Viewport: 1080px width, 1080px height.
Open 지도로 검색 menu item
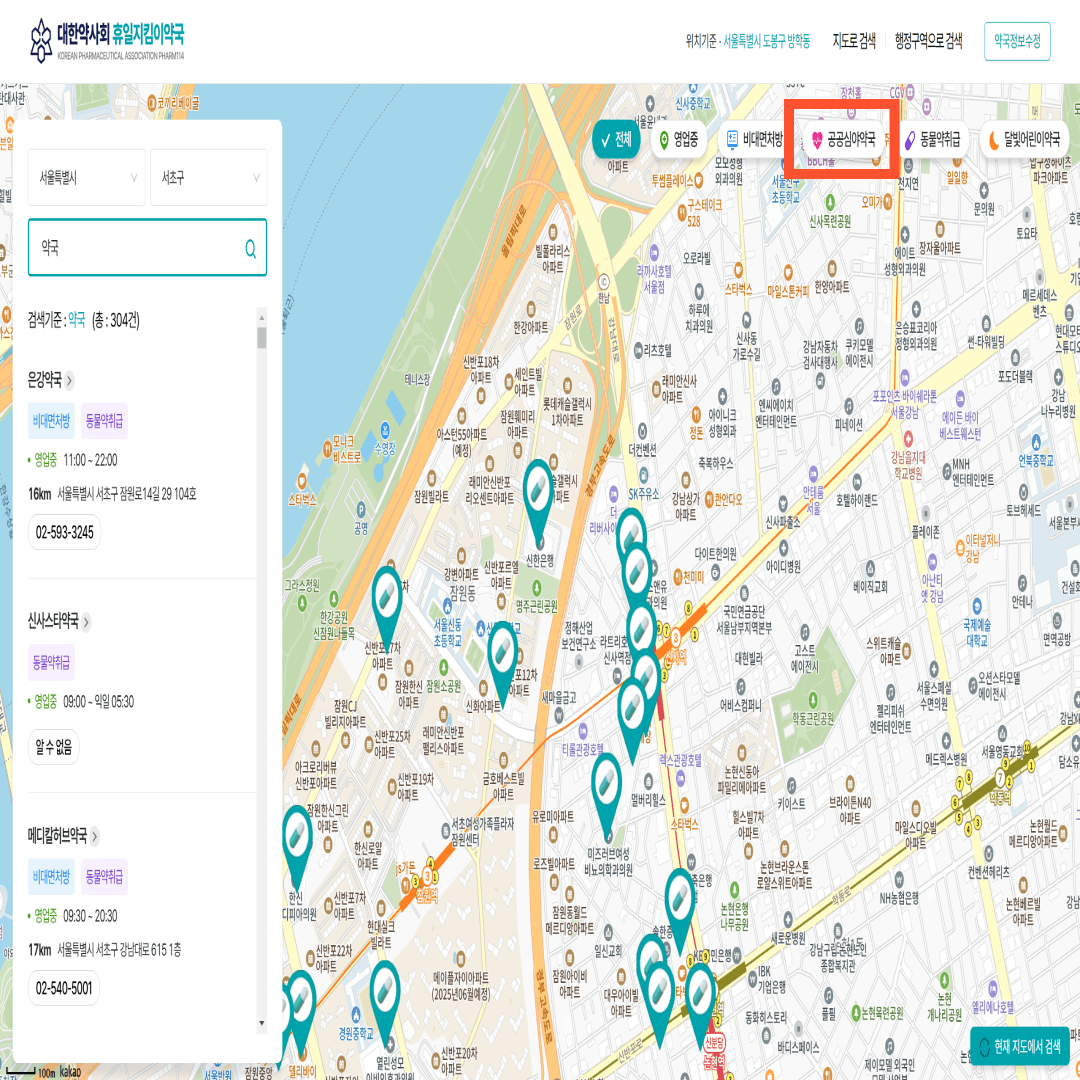(x=854, y=41)
